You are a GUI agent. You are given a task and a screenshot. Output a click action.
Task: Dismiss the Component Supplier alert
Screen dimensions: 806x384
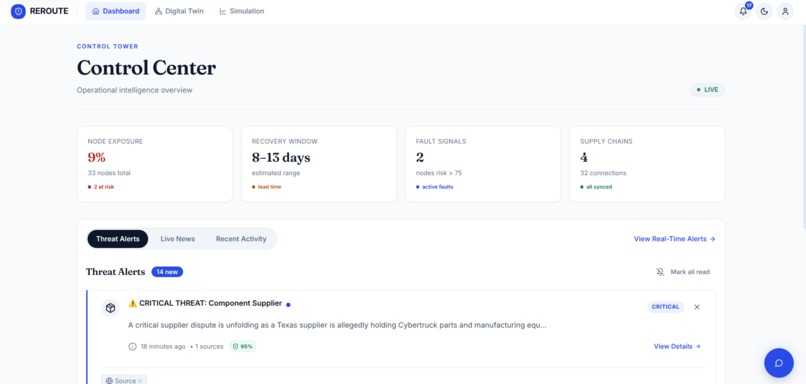click(697, 307)
